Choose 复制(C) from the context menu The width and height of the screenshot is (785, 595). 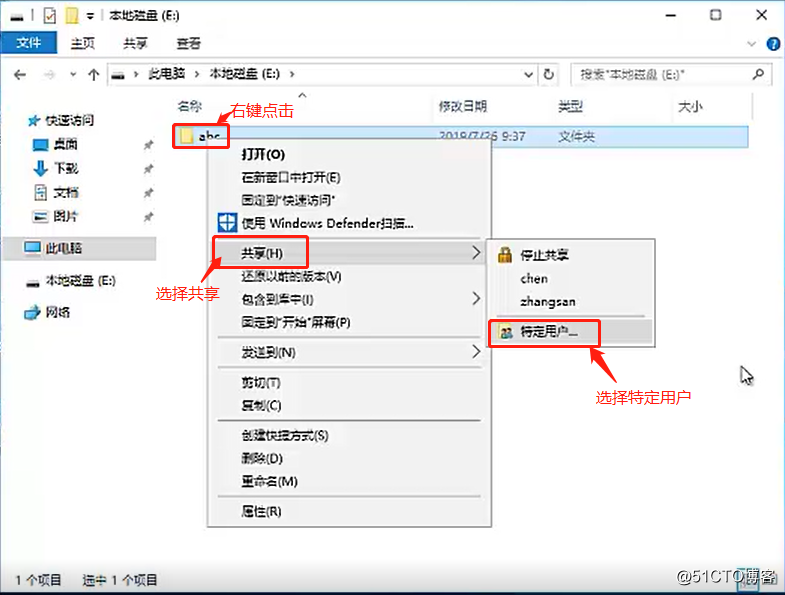[x=261, y=406]
